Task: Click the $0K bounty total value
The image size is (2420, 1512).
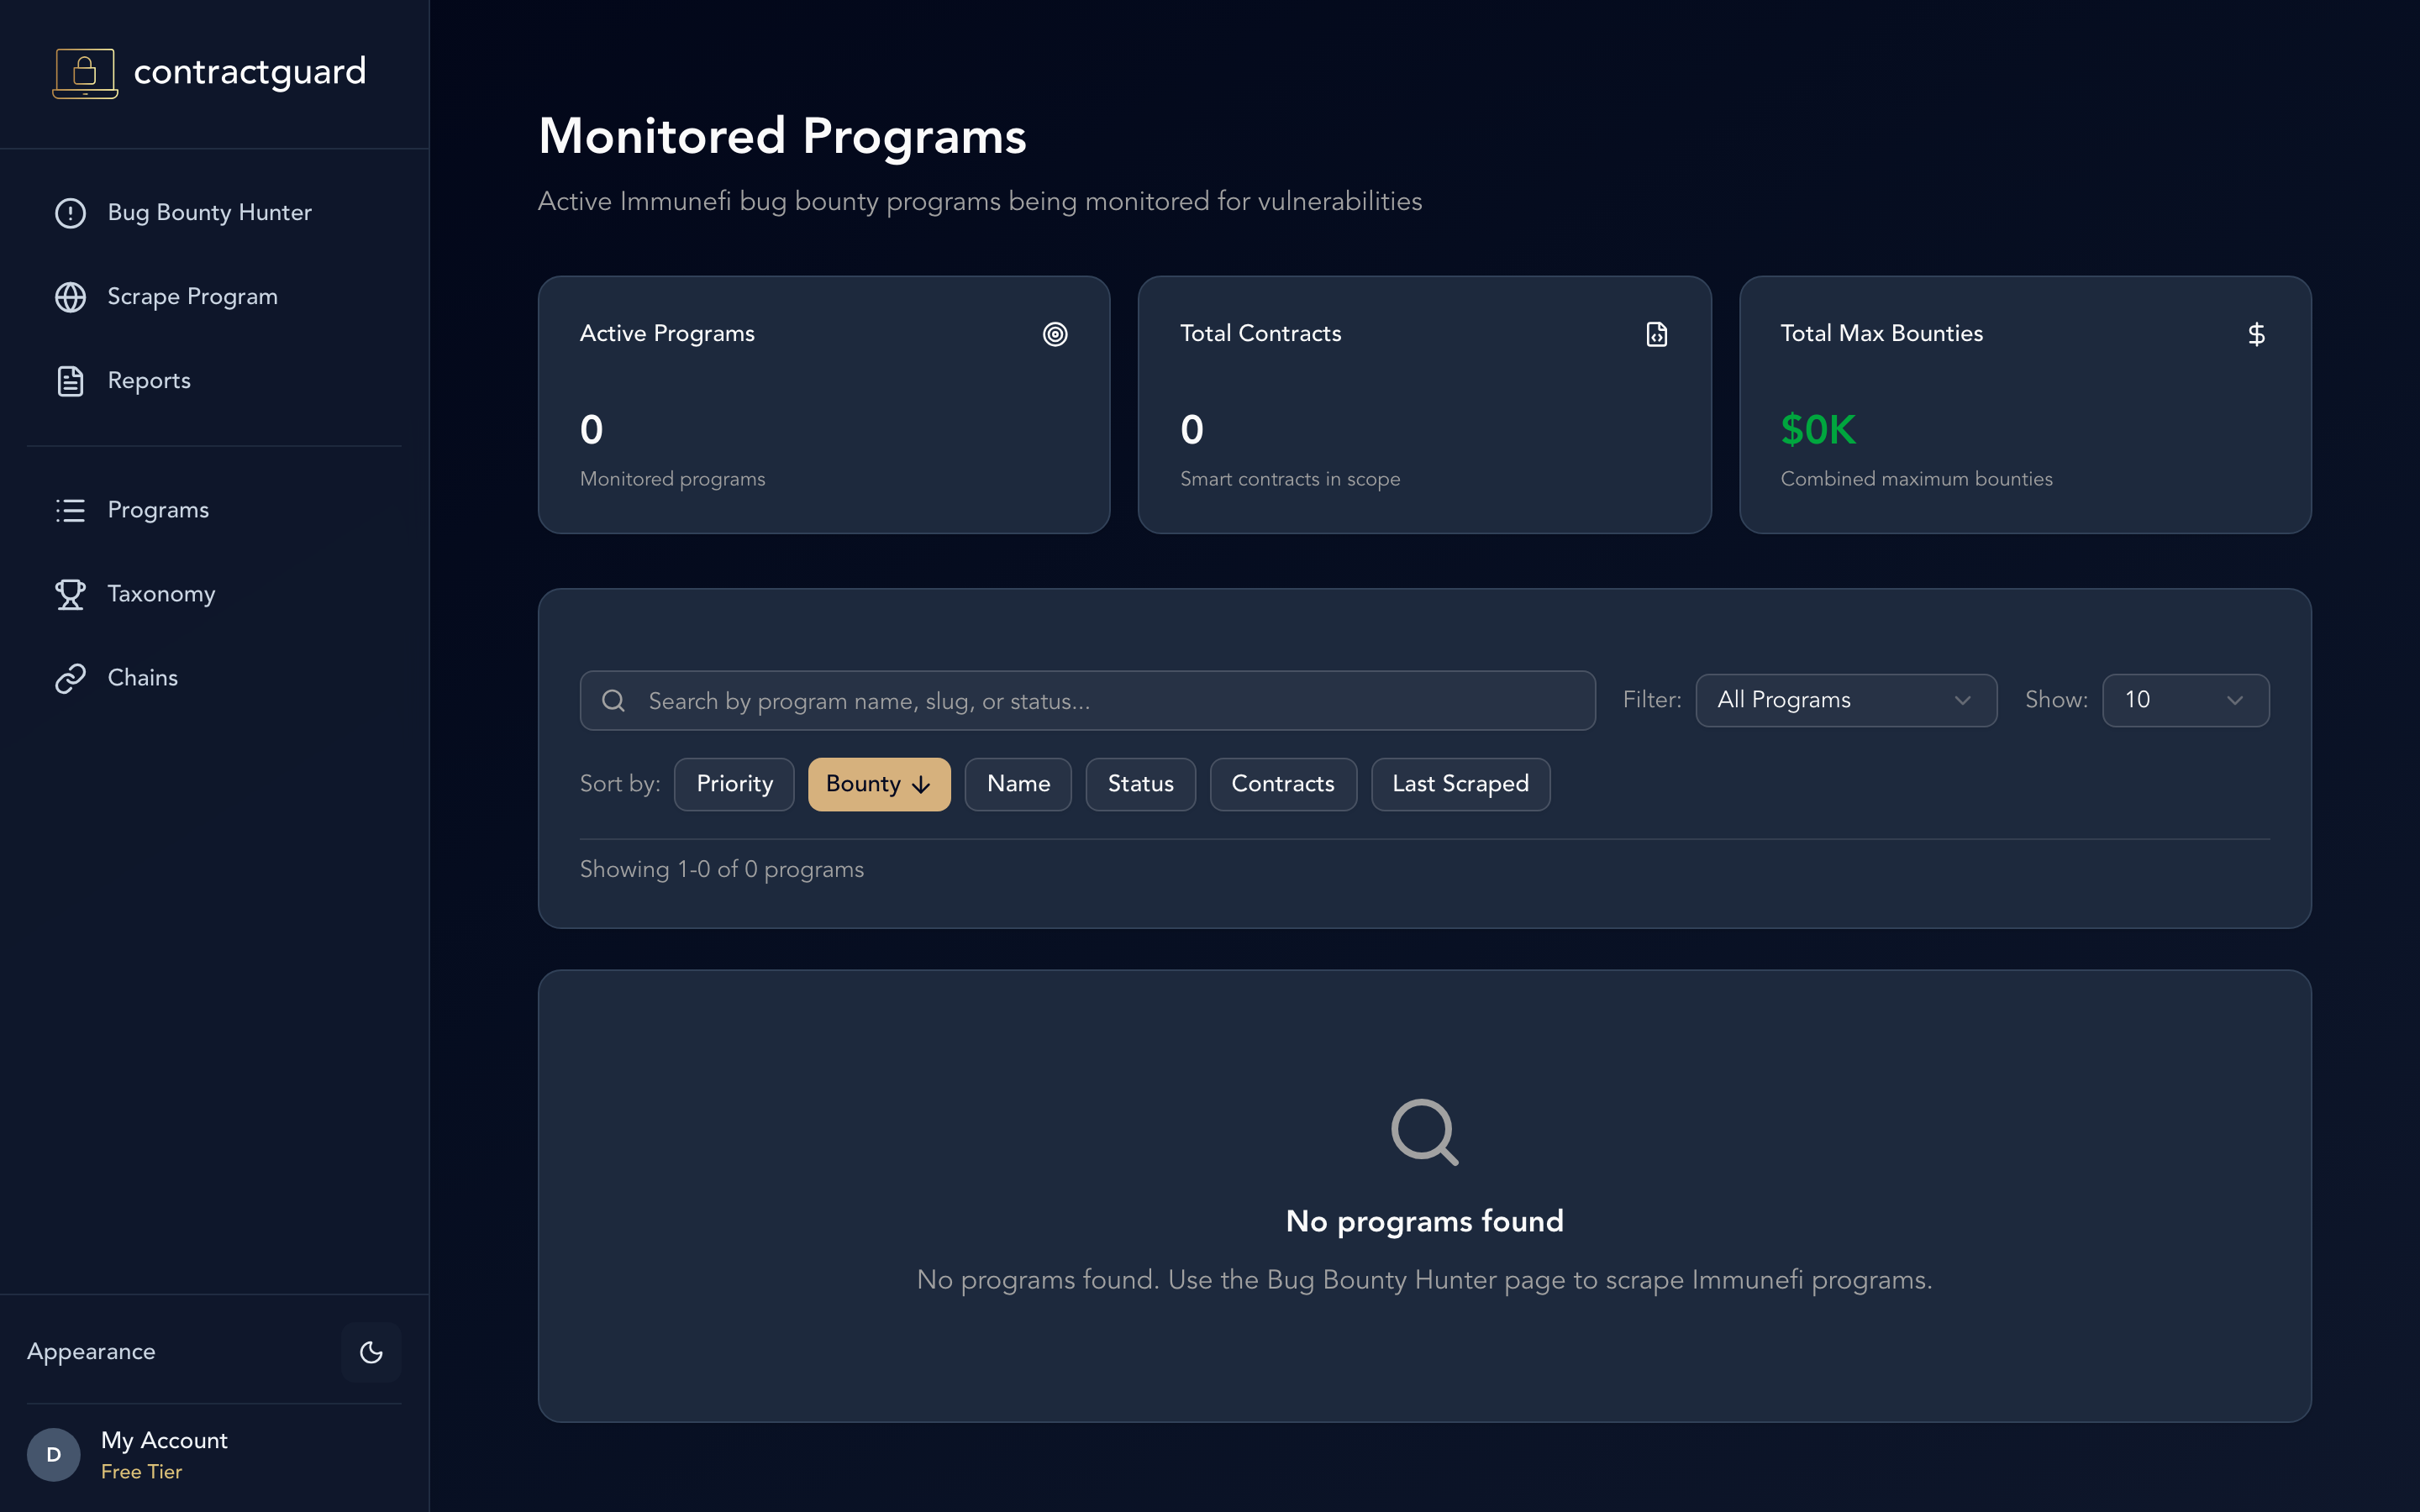Action: (1817, 430)
